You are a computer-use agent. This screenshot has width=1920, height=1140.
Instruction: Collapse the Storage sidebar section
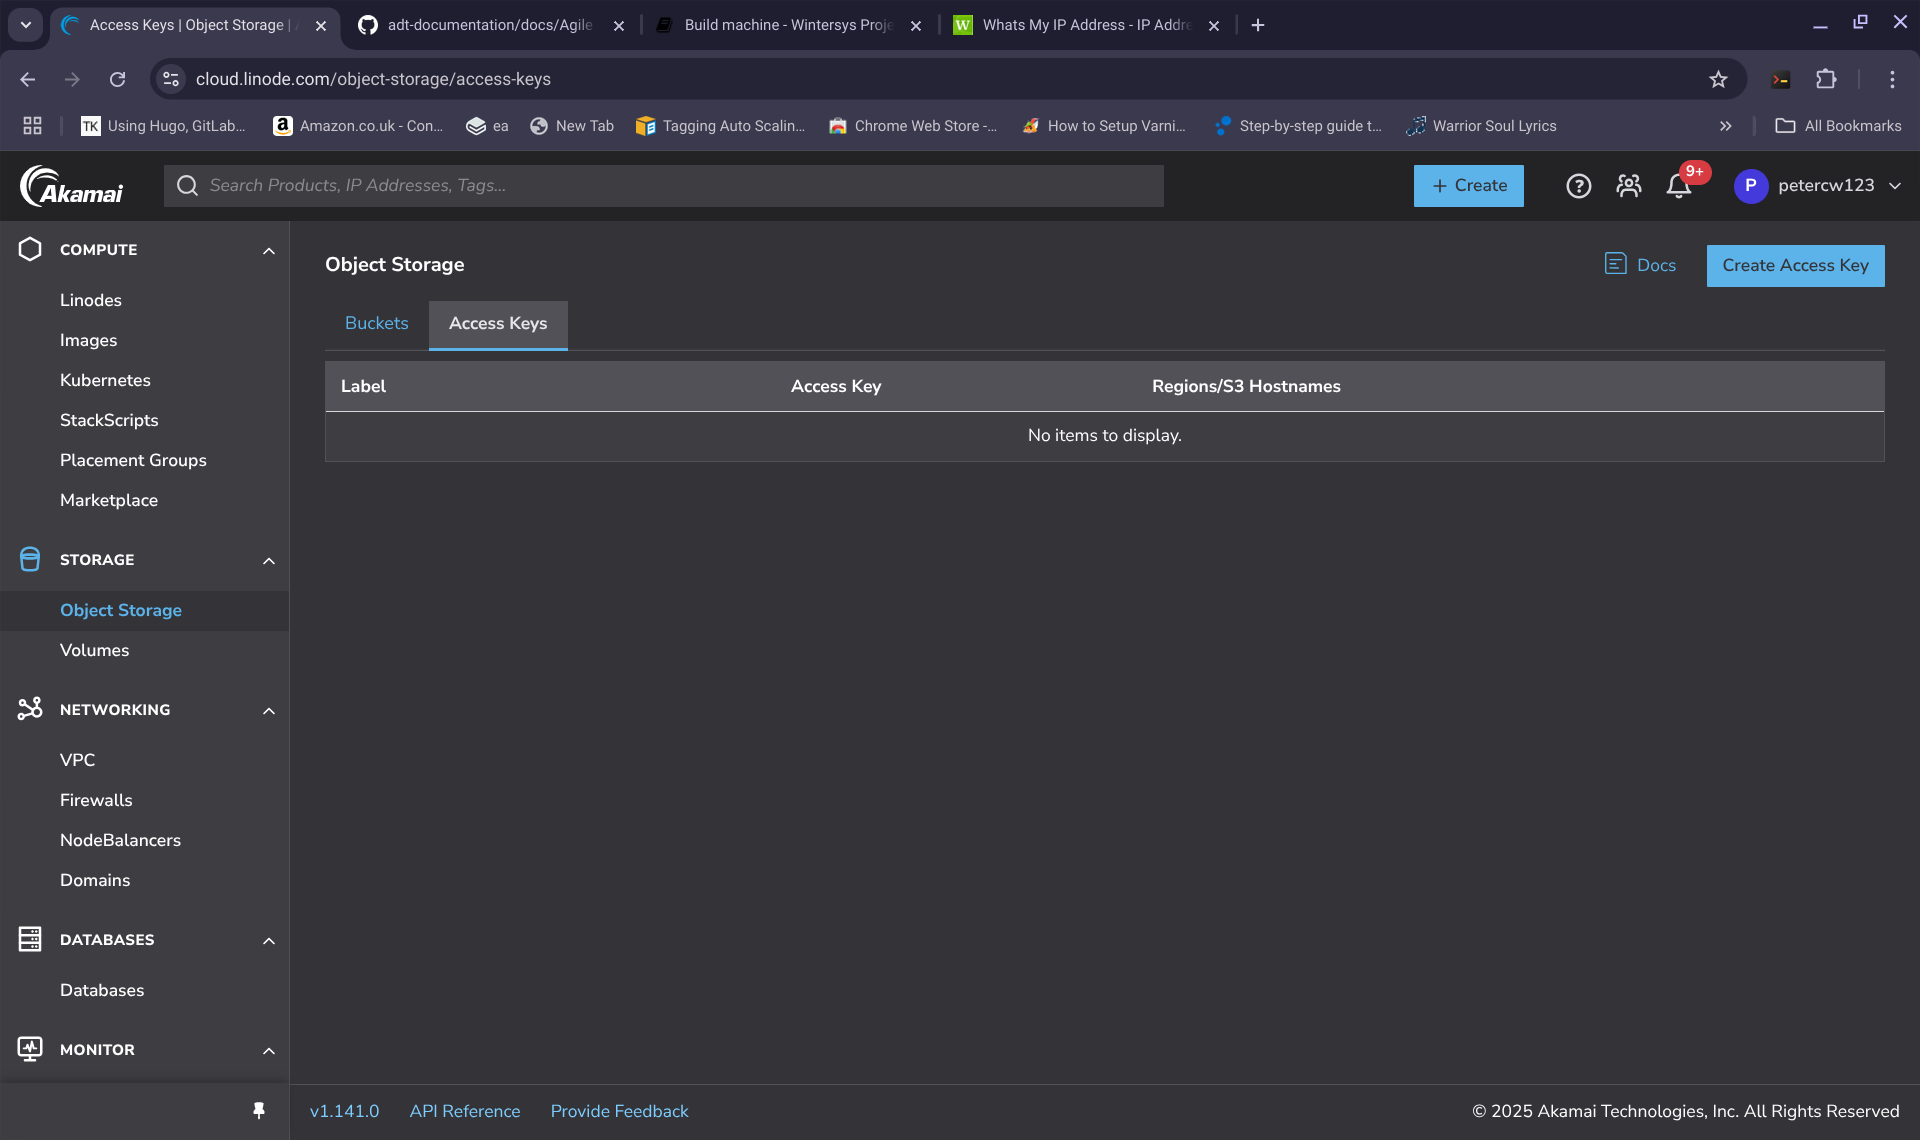[x=268, y=560]
